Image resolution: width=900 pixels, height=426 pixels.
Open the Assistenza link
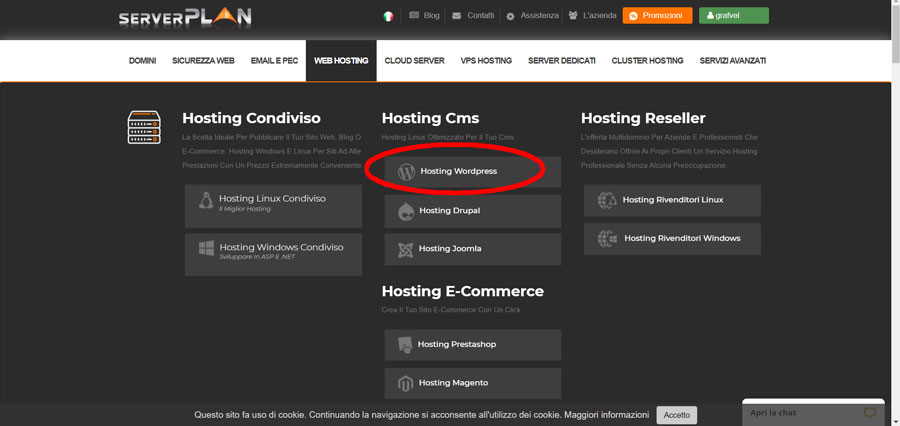[x=540, y=16]
